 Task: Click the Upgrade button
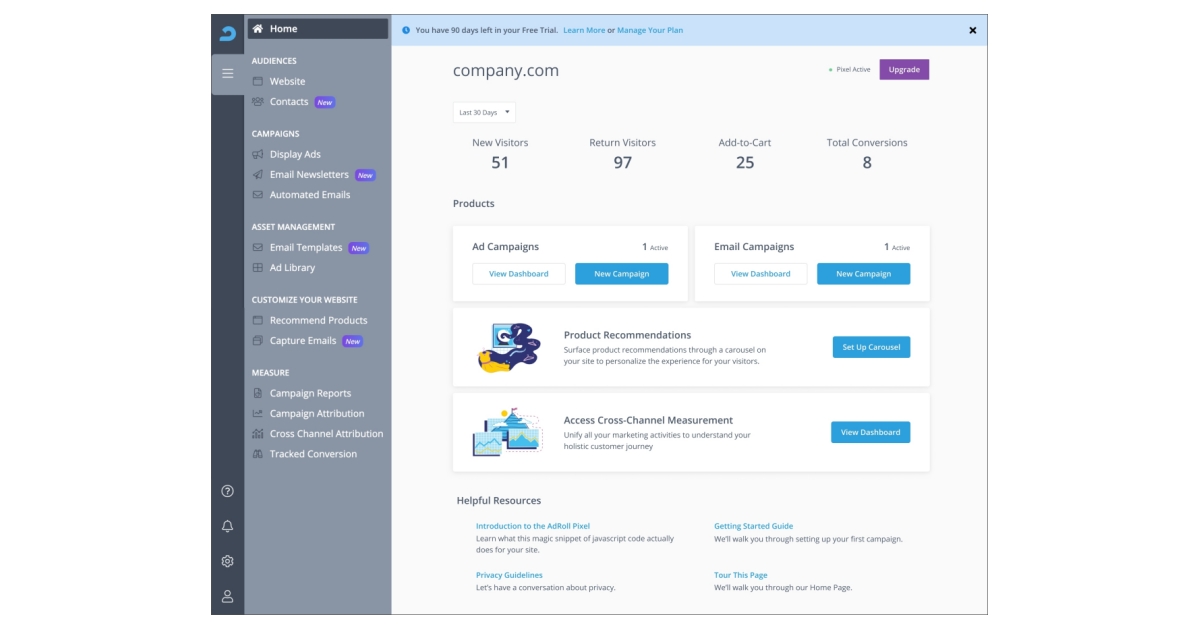[904, 69]
